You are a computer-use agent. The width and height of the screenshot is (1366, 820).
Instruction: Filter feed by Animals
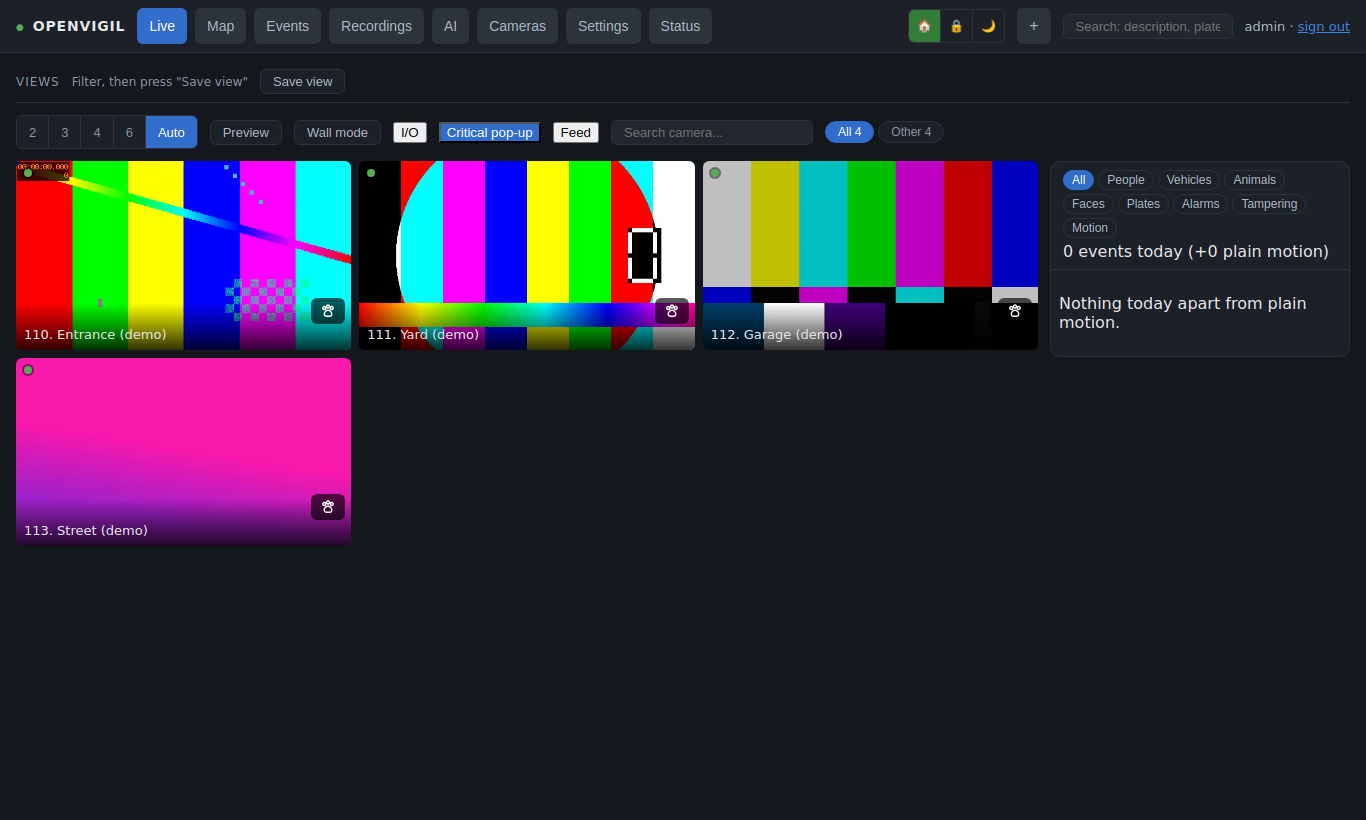pos(1254,180)
